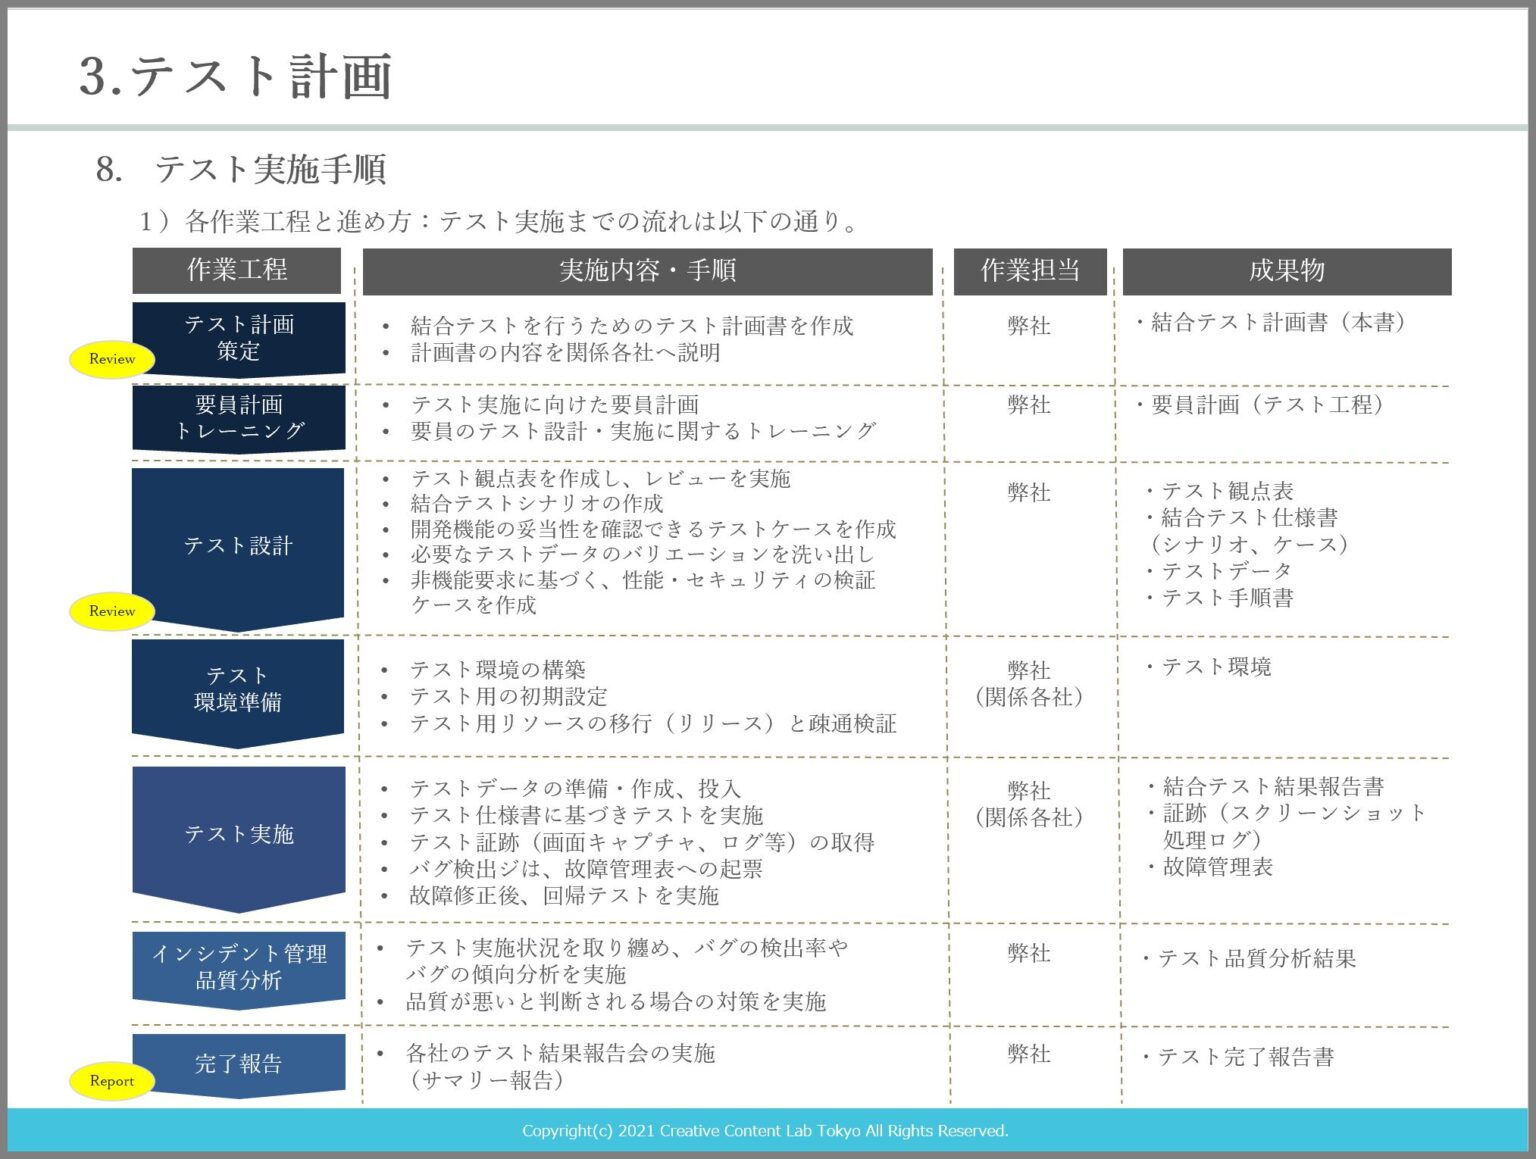
Task: Click the 'テスト計画 策定' process arrow shape
Action: coord(239,339)
